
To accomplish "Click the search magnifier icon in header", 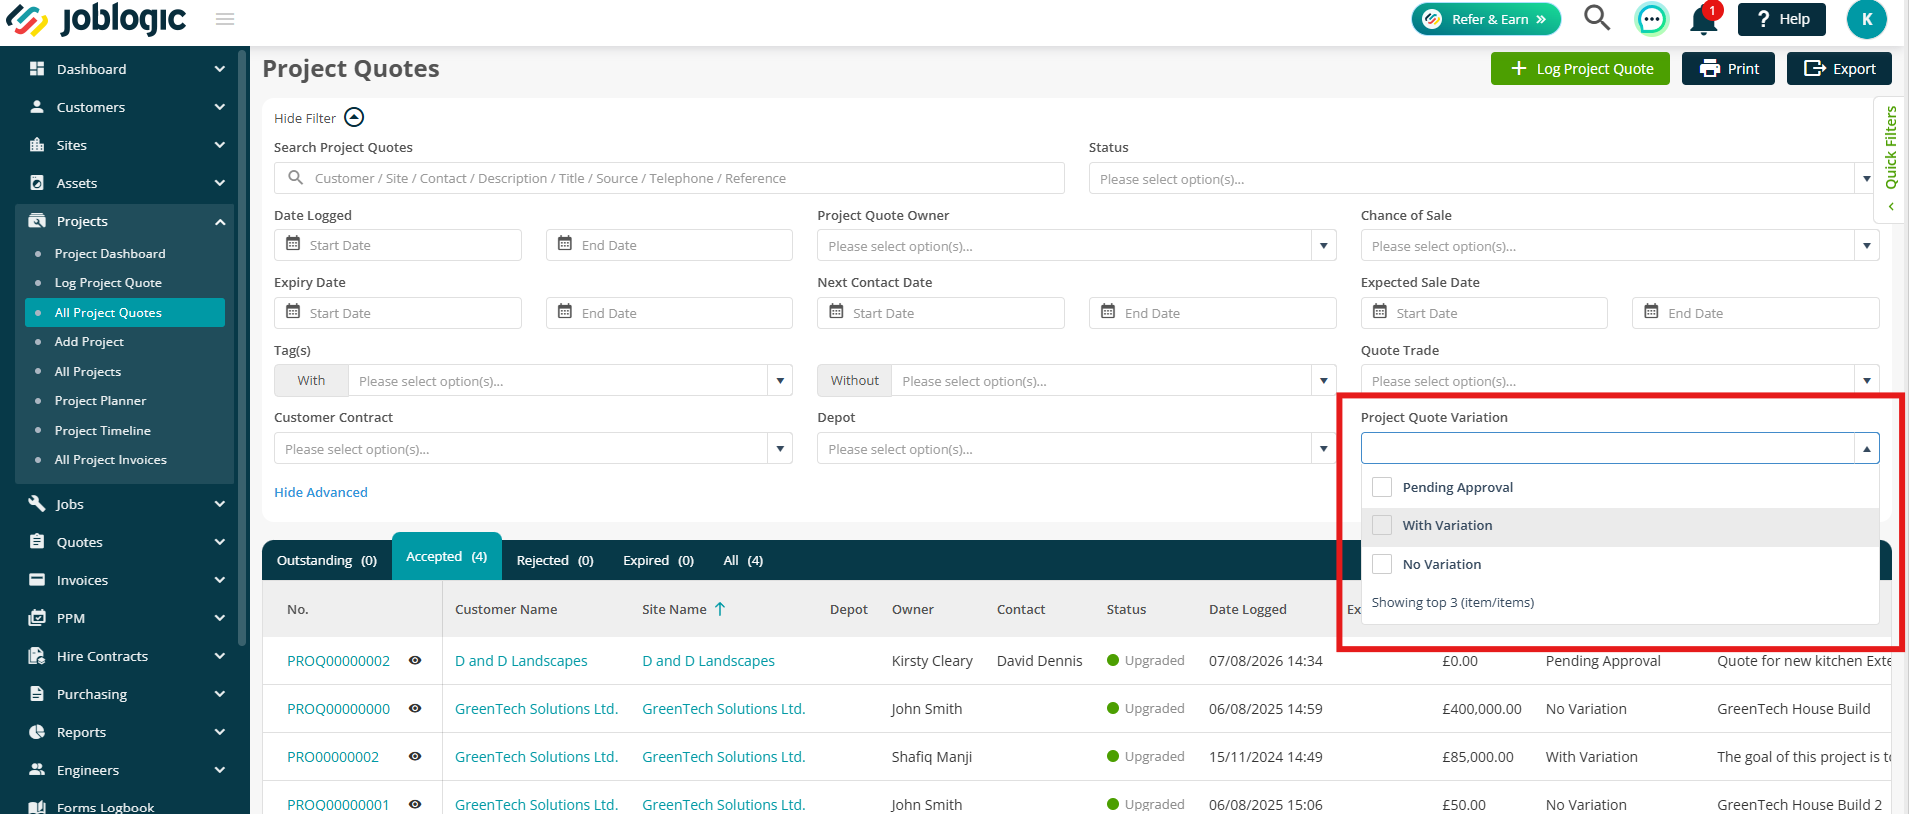I will [x=1597, y=18].
